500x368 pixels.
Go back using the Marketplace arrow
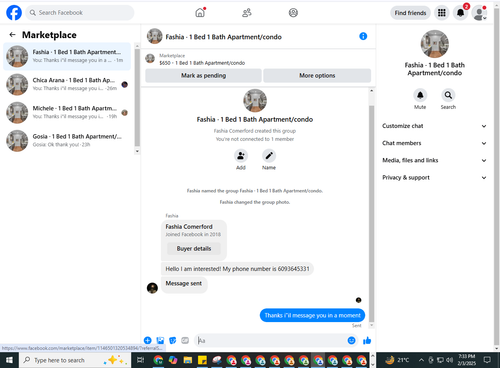coord(12,35)
